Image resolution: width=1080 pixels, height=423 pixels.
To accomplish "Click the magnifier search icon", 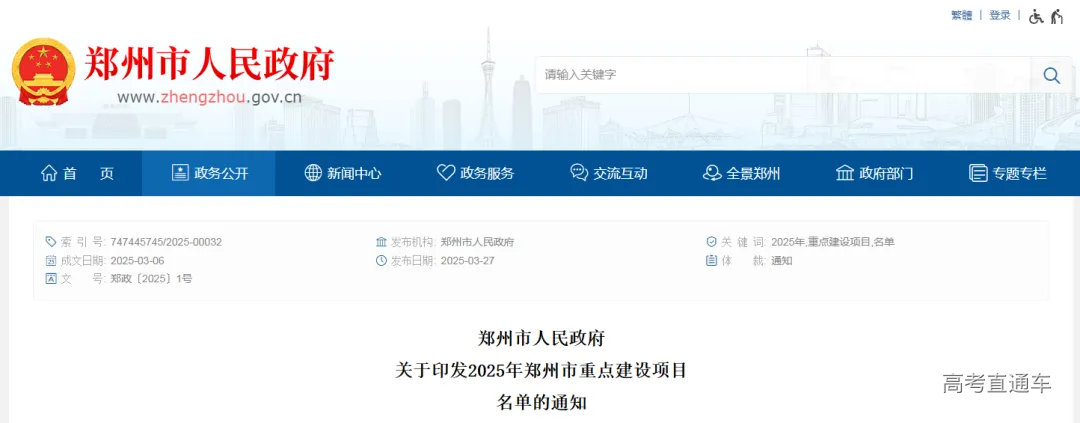I will tap(1051, 75).
